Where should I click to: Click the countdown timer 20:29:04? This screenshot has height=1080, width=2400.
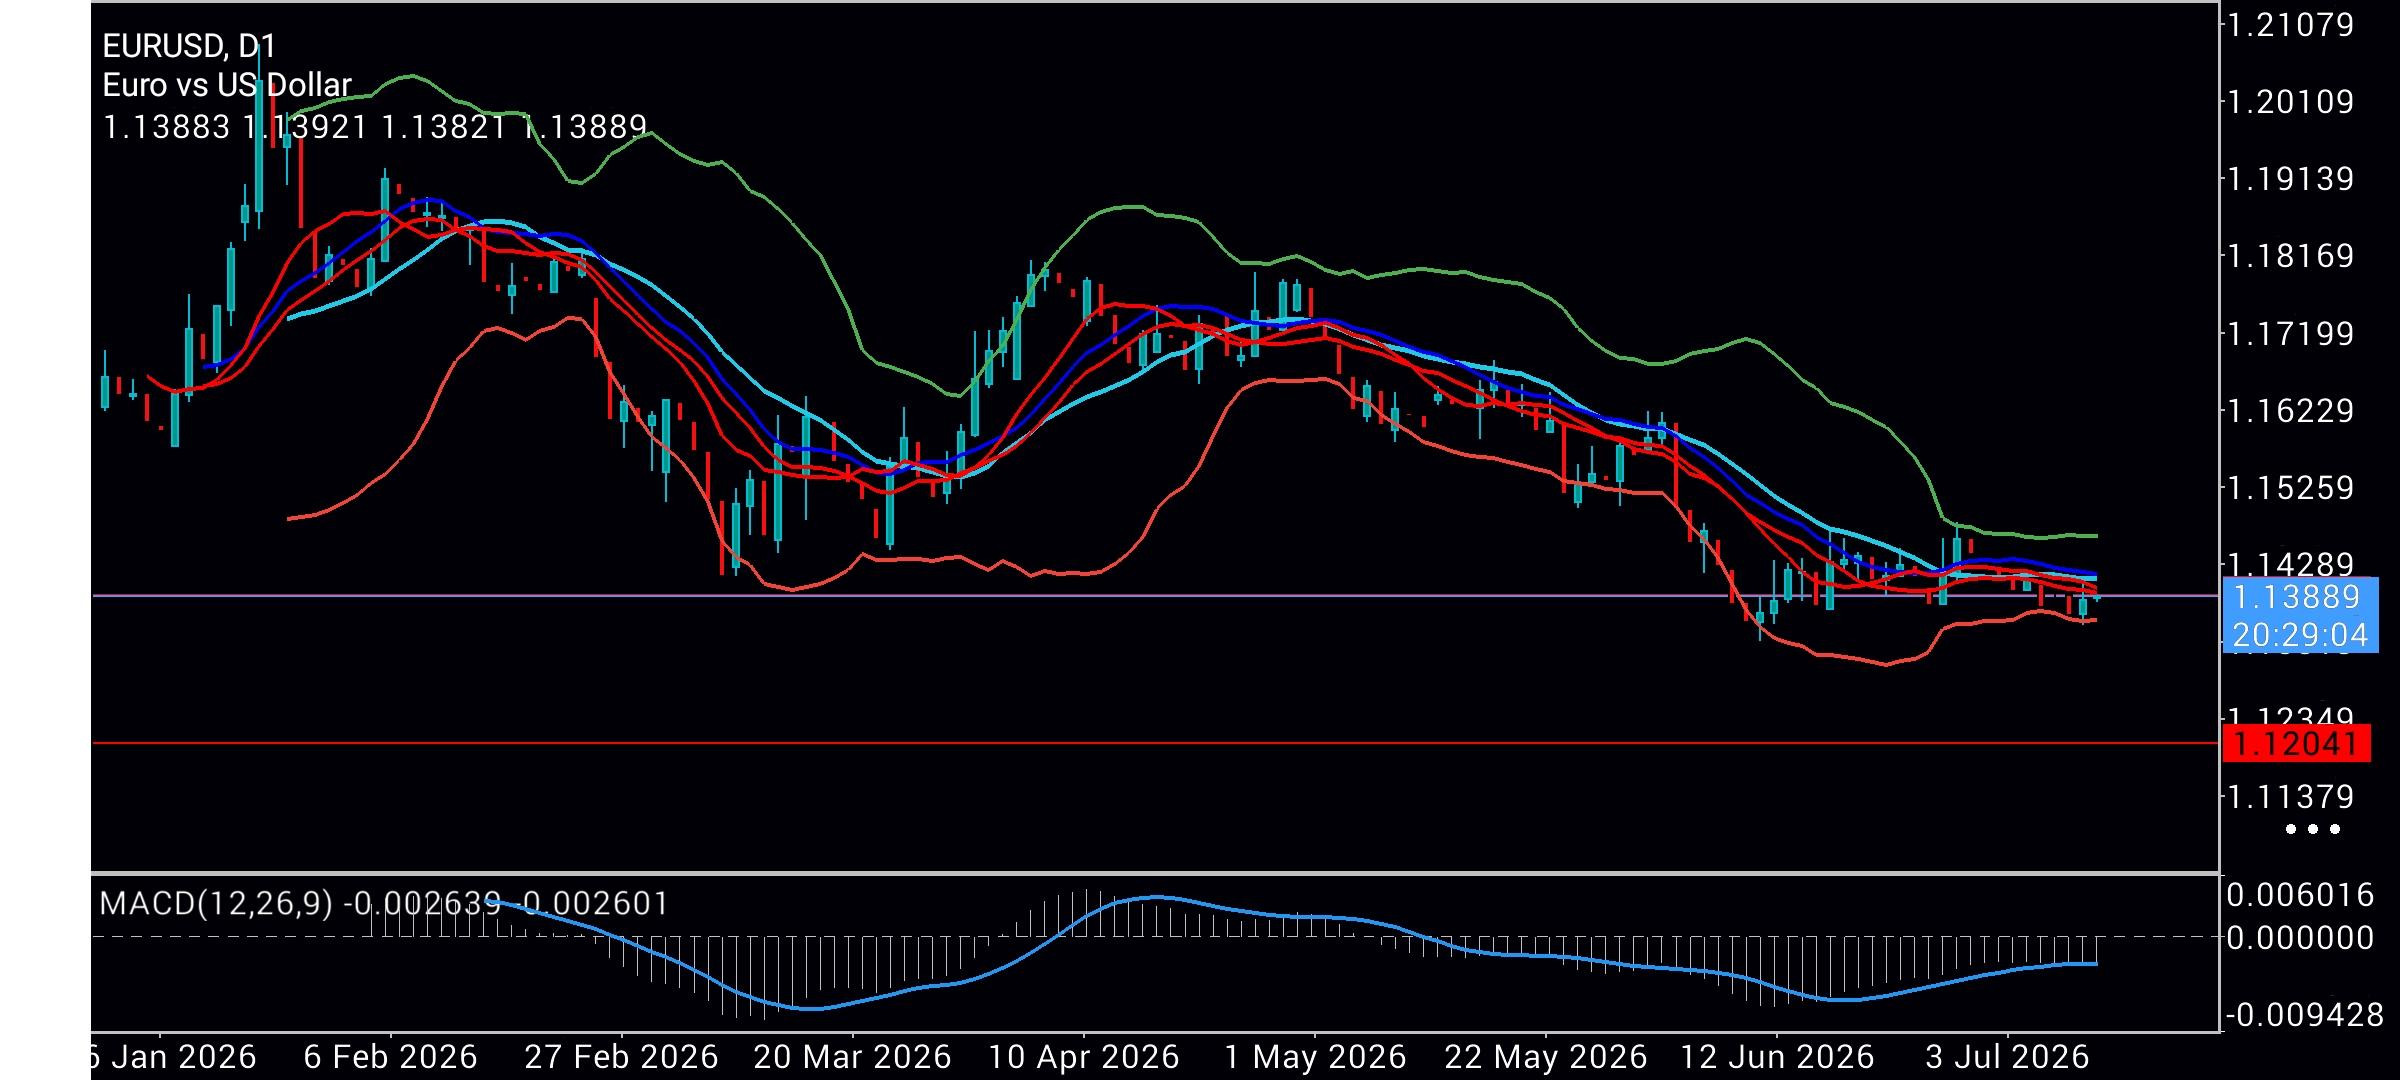(2300, 635)
